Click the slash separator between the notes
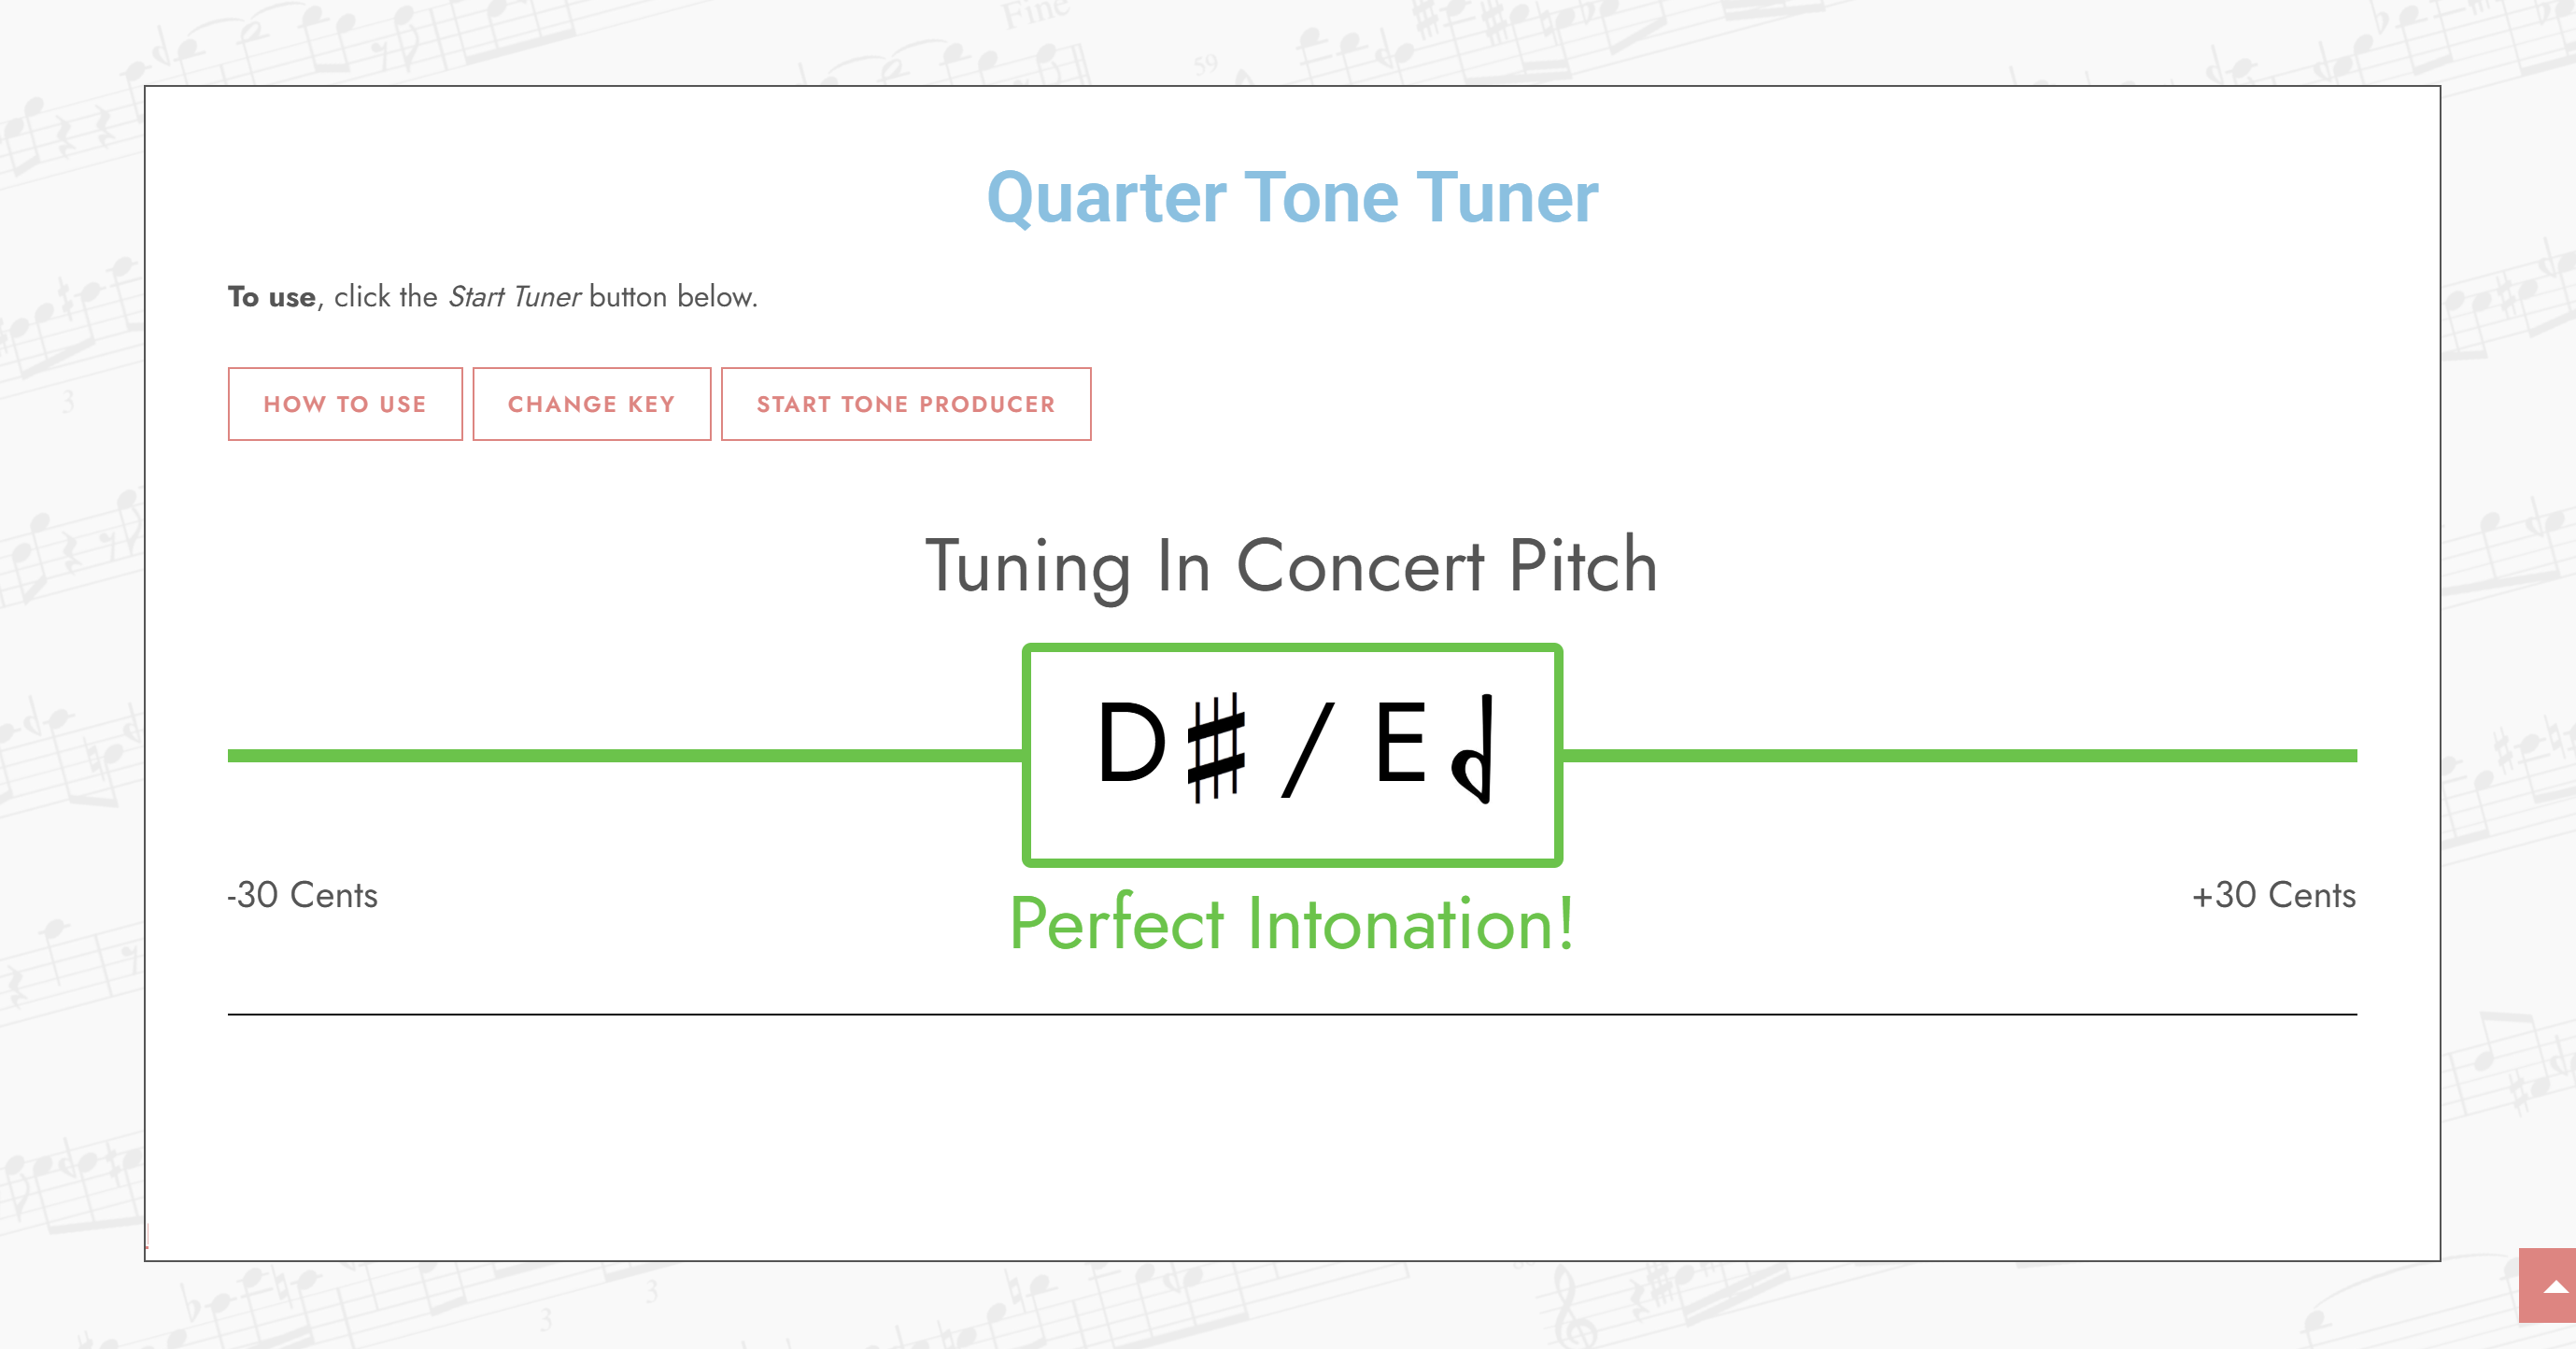The image size is (2576, 1349). click(1307, 750)
